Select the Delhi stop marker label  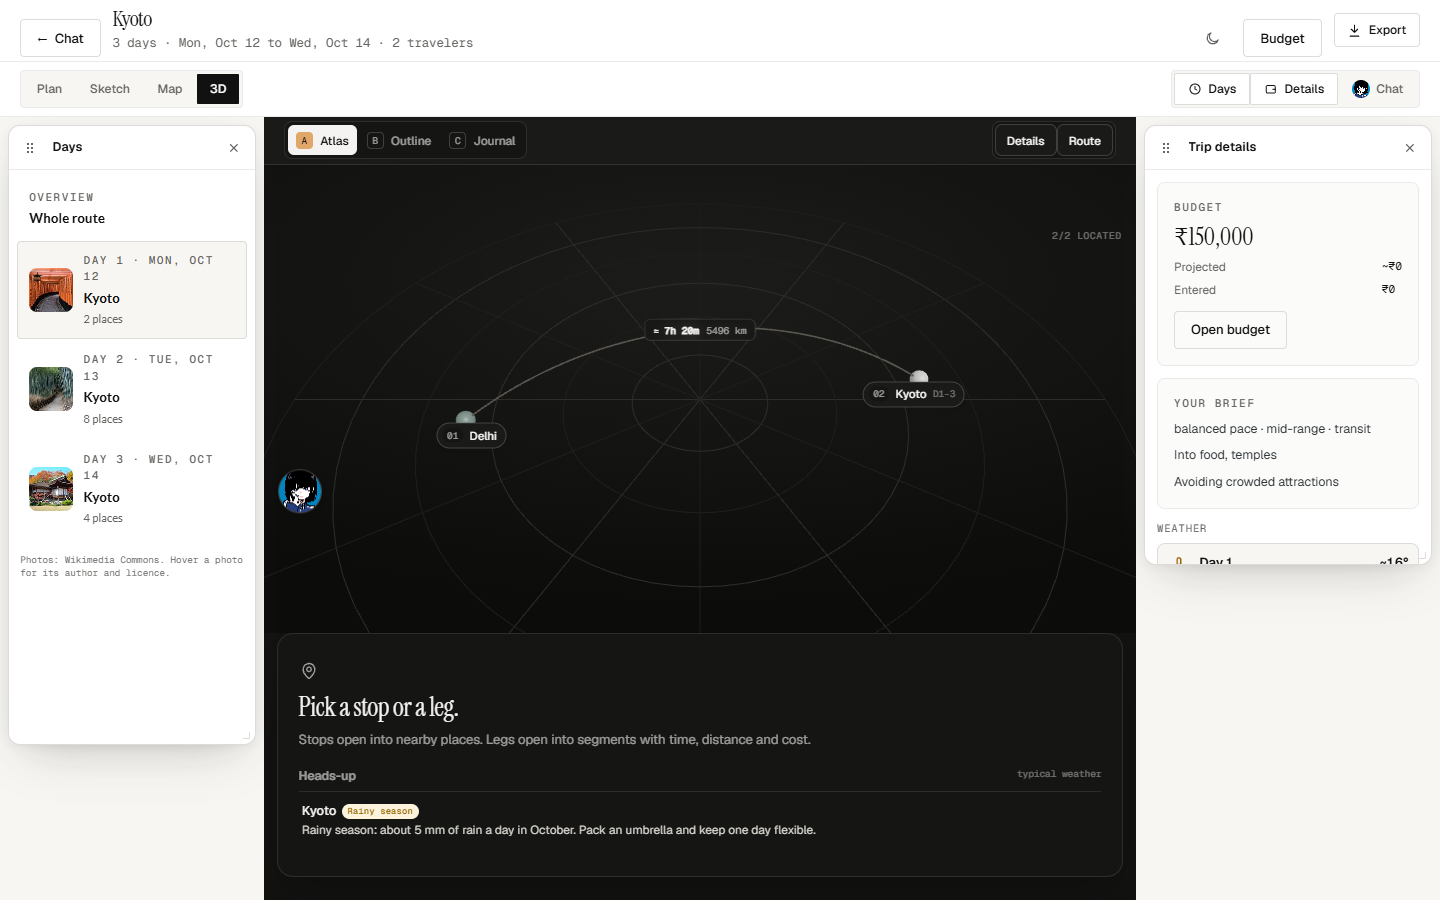click(x=471, y=436)
